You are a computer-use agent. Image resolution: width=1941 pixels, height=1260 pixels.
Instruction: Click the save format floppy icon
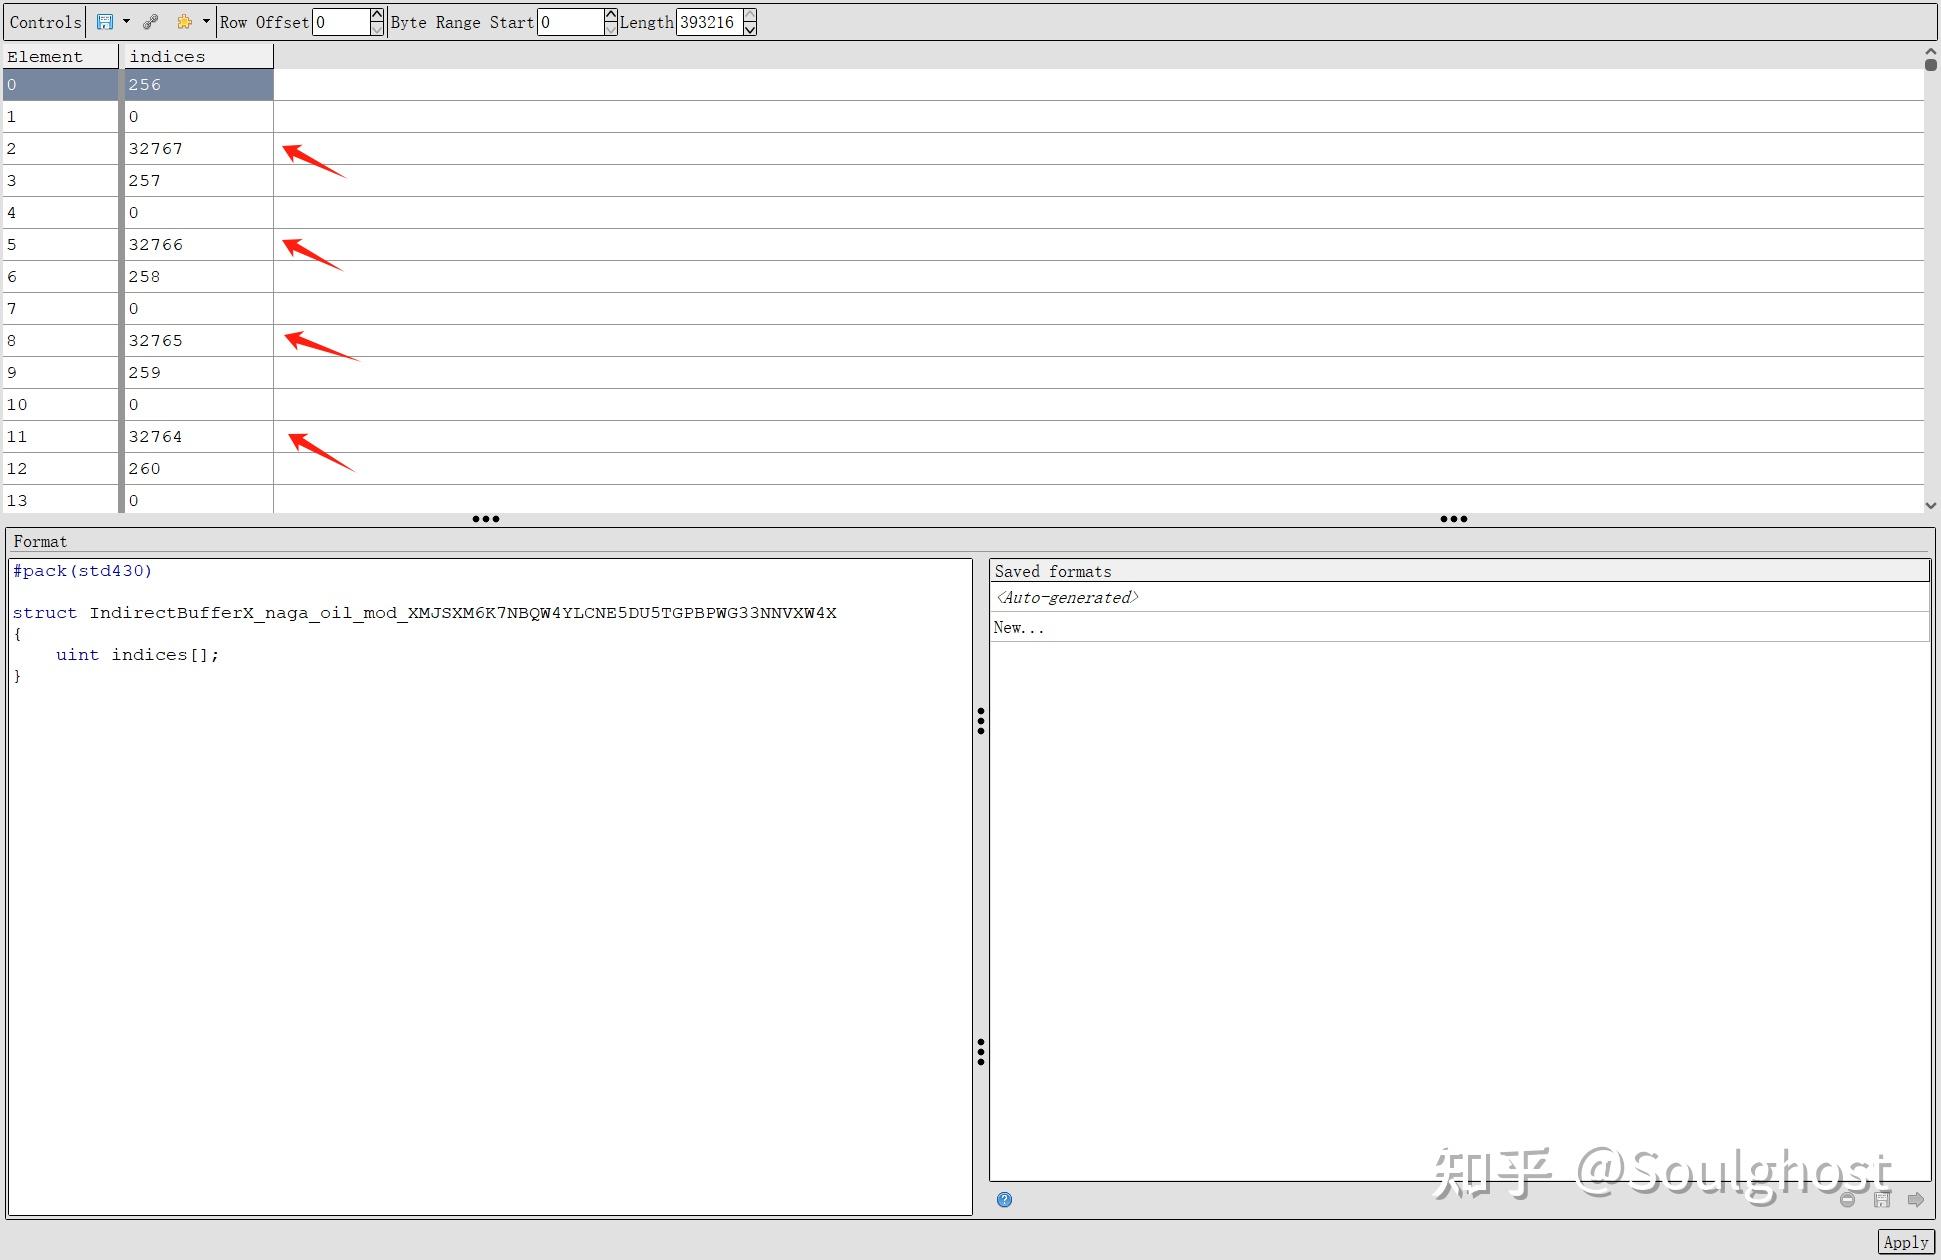click(1882, 1200)
